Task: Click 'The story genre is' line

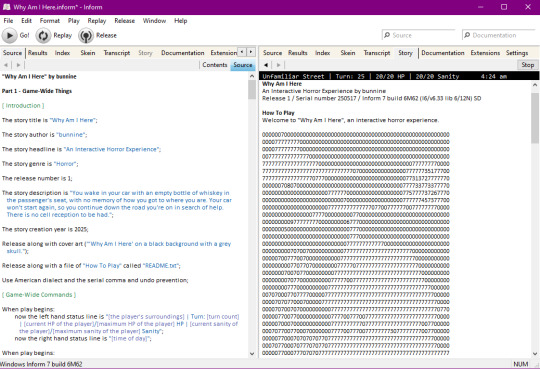Action: [40, 164]
